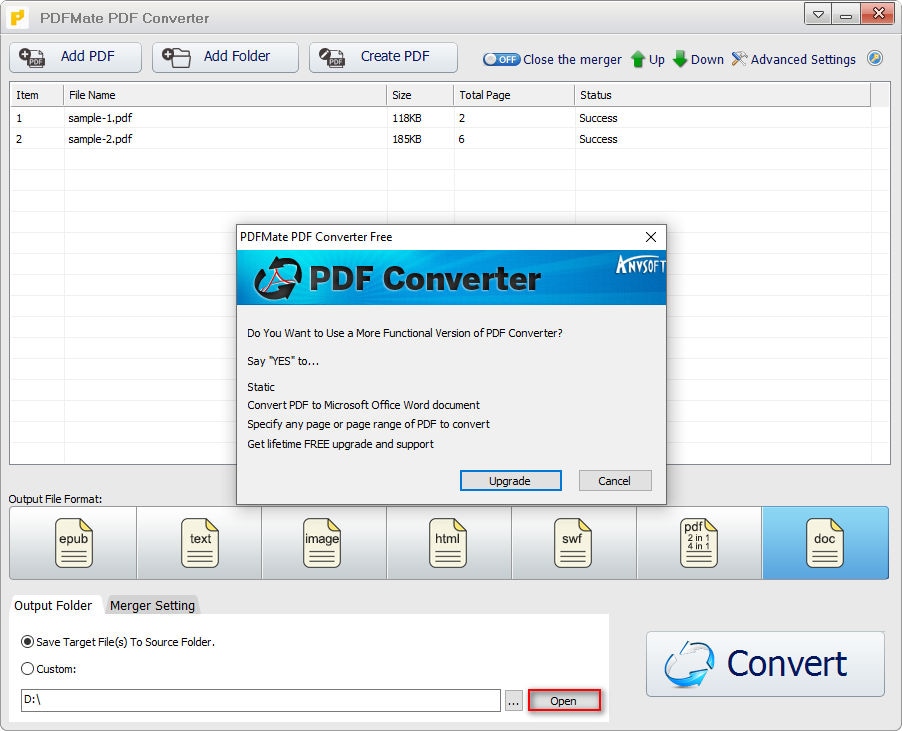This screenshot has width=902, height=731.
Task: Switch to the Output Folder tab
Action: click(53, 605)
